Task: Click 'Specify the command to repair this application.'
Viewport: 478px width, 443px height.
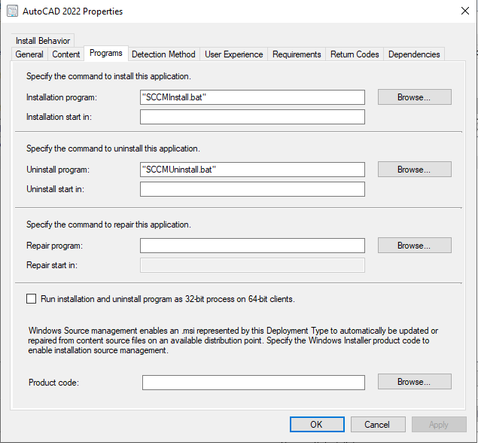Action: coord(109,224)
